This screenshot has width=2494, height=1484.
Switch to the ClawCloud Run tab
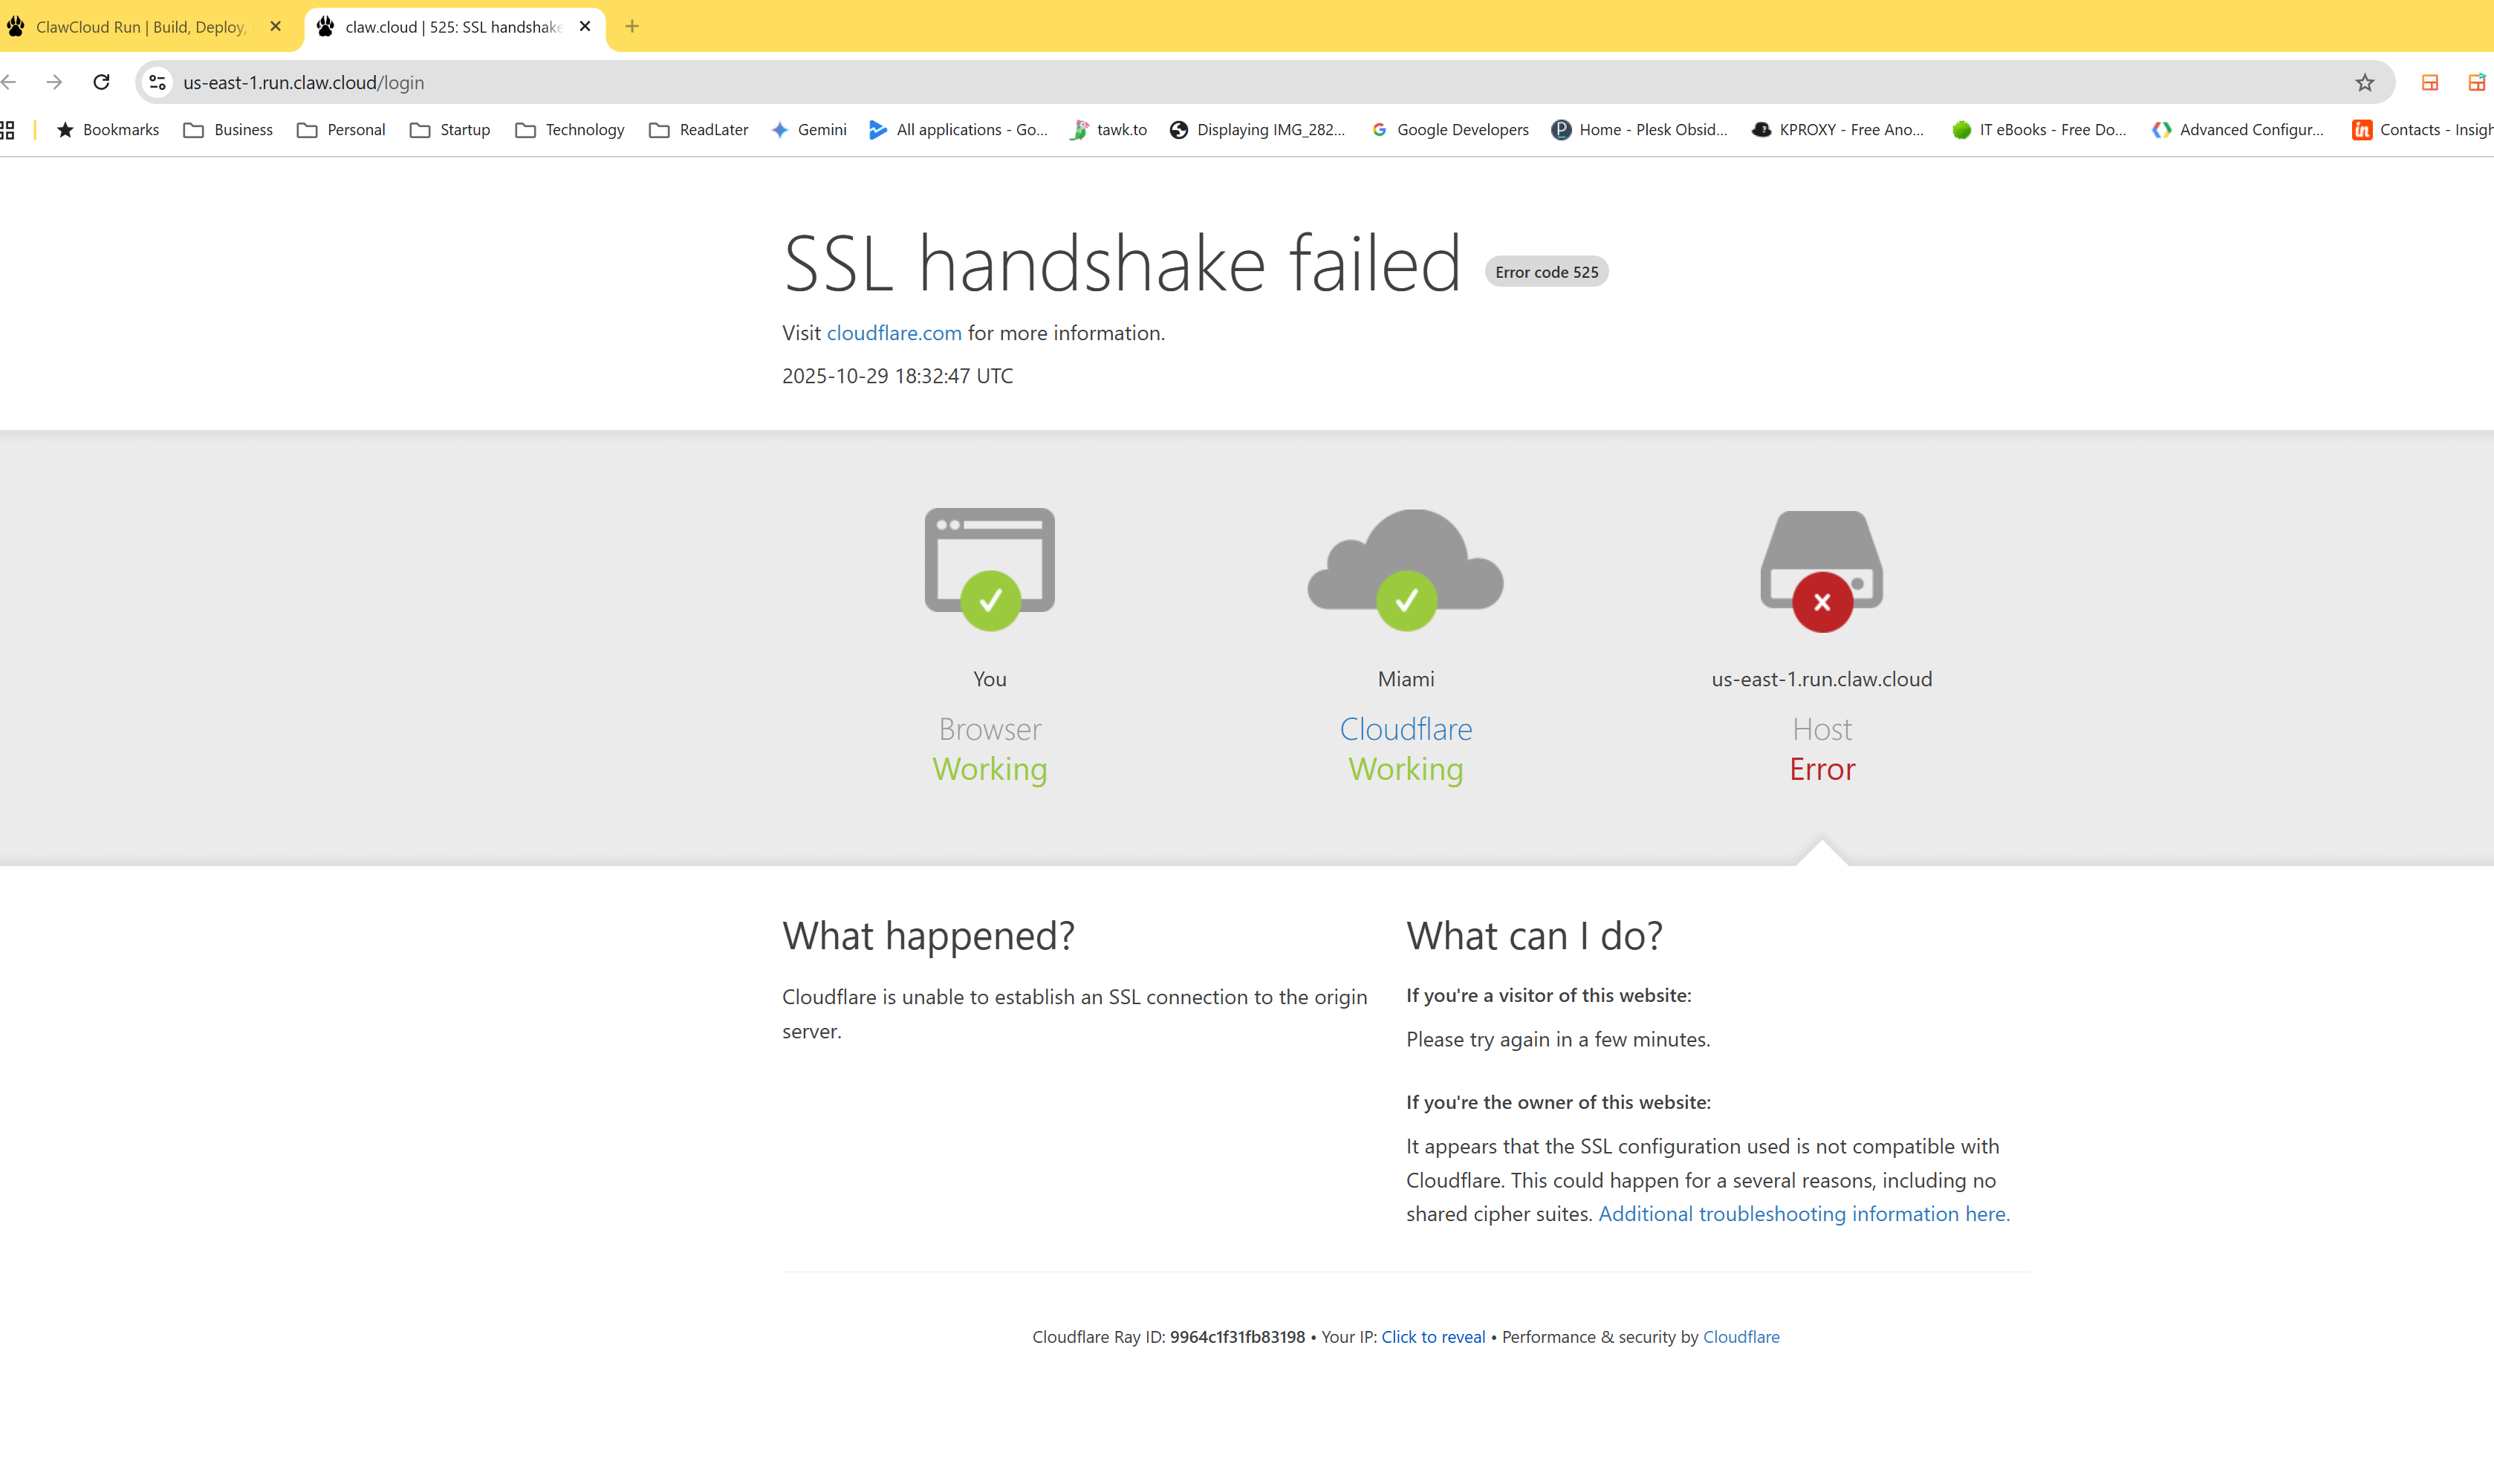(140, 27)
